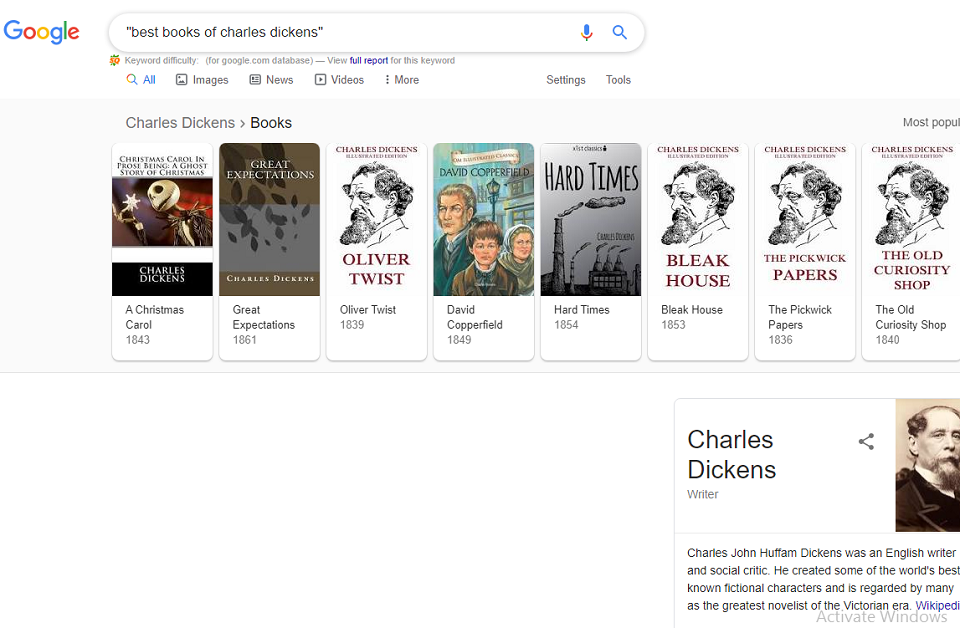This screenshot has height=628, width=960.
Task: Click the Charles Dickens knowledge panel heading
Action: click(732, 455)
